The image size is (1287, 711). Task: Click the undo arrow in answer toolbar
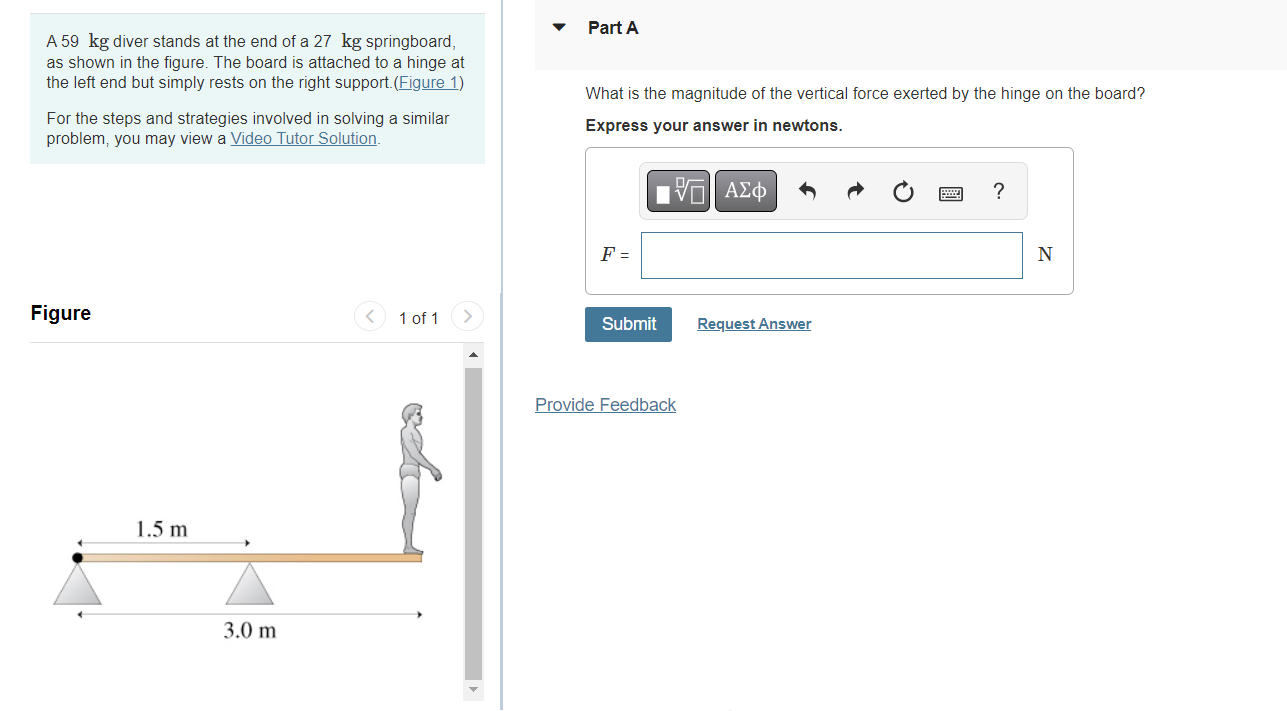[x=807, y=191]
